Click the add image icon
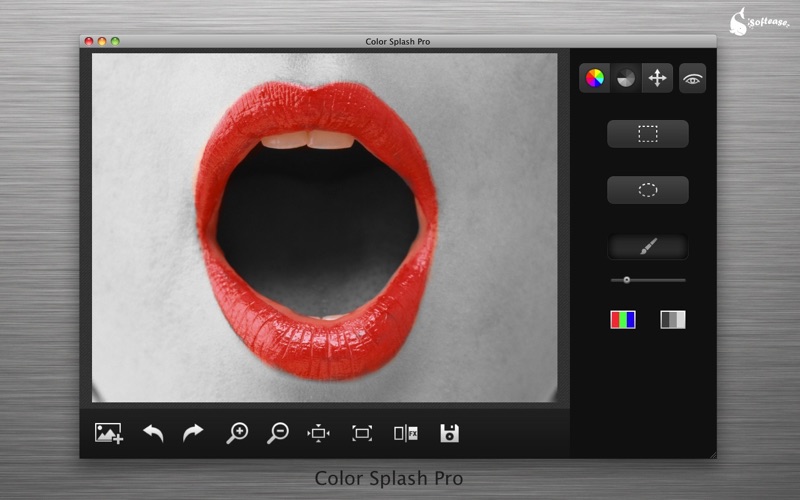The image size is (800, 500). coord(108,433)
